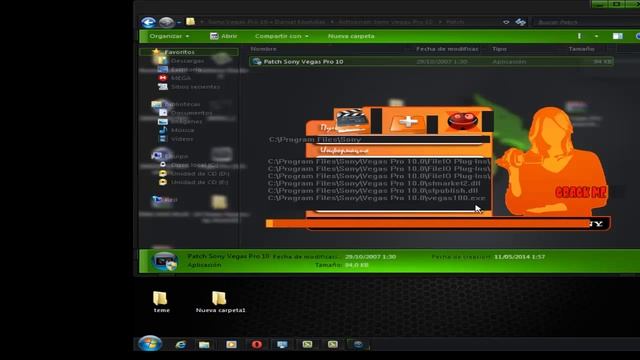Viewport: 640px width, 360px height.
Task: Select Equipo in the navigation pane
Action: tap(176, 156)
